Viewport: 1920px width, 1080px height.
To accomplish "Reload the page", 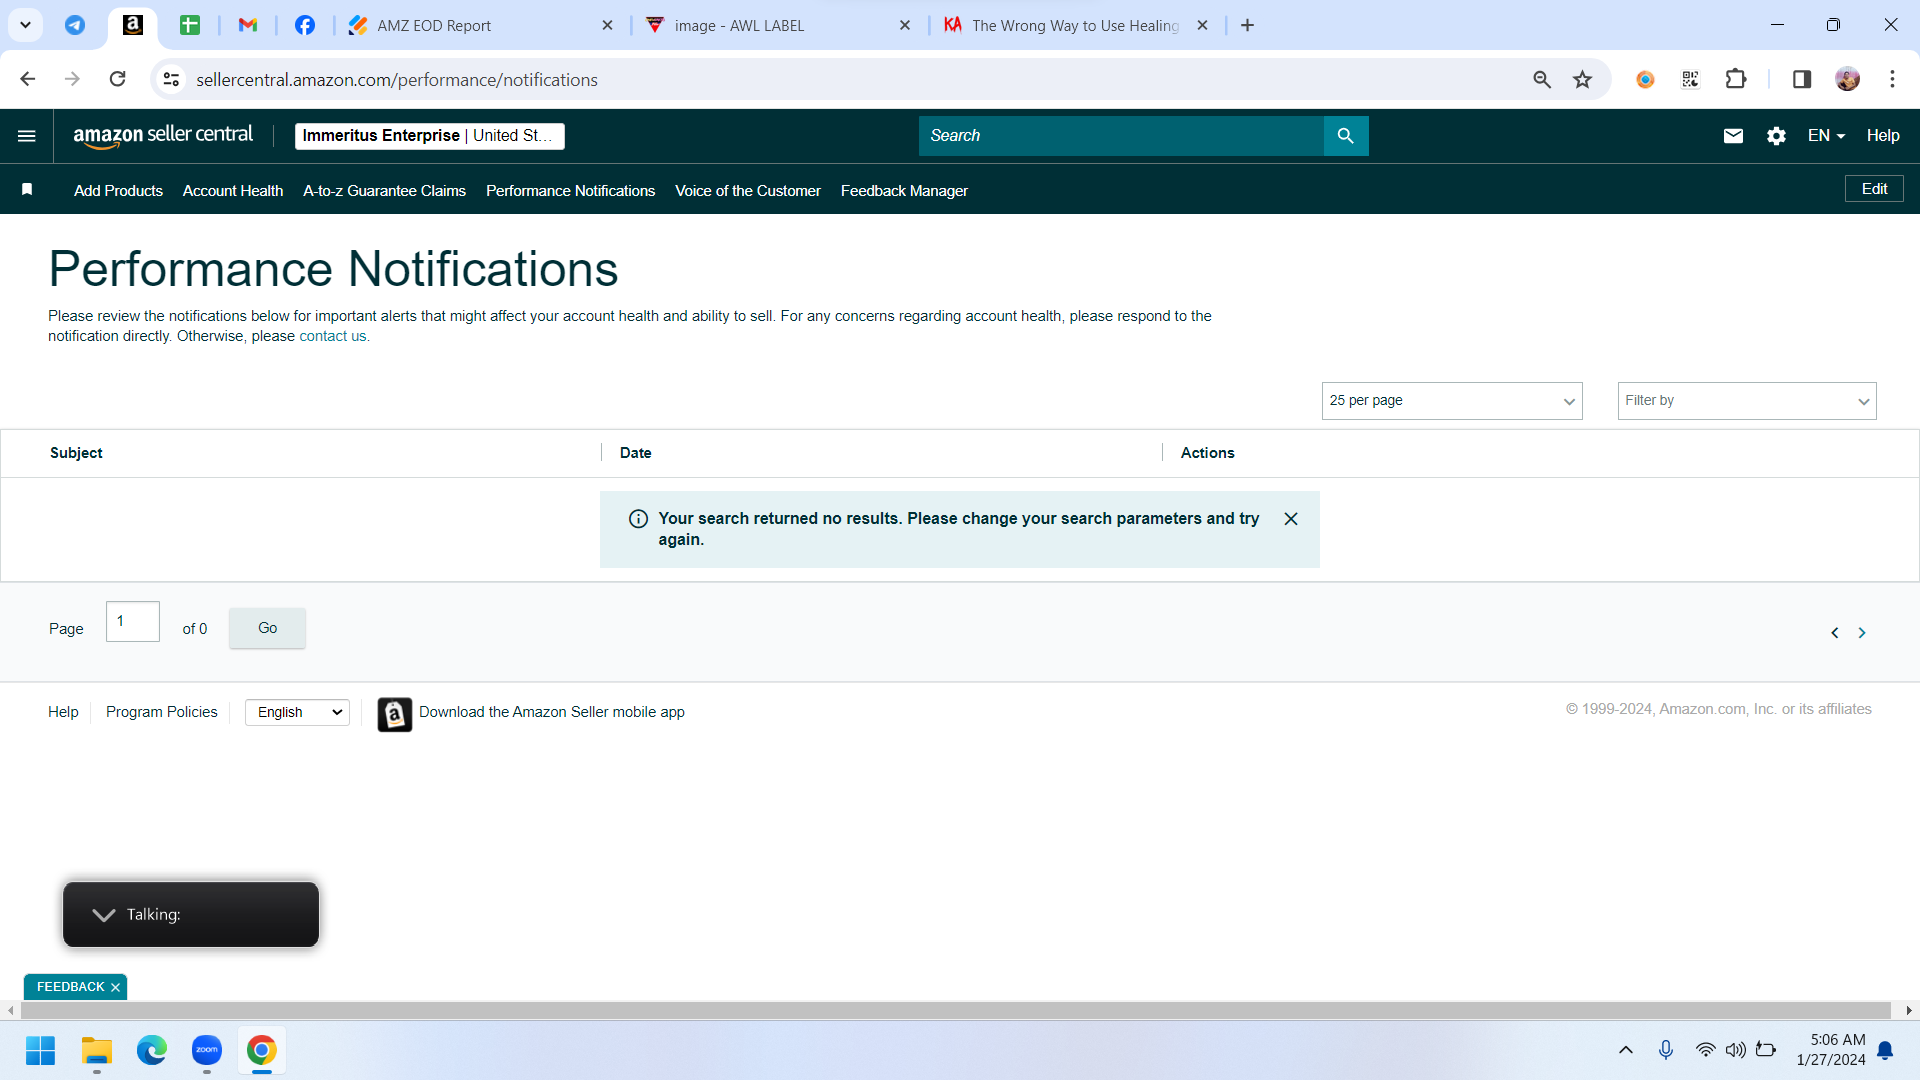I will point(118,79).
